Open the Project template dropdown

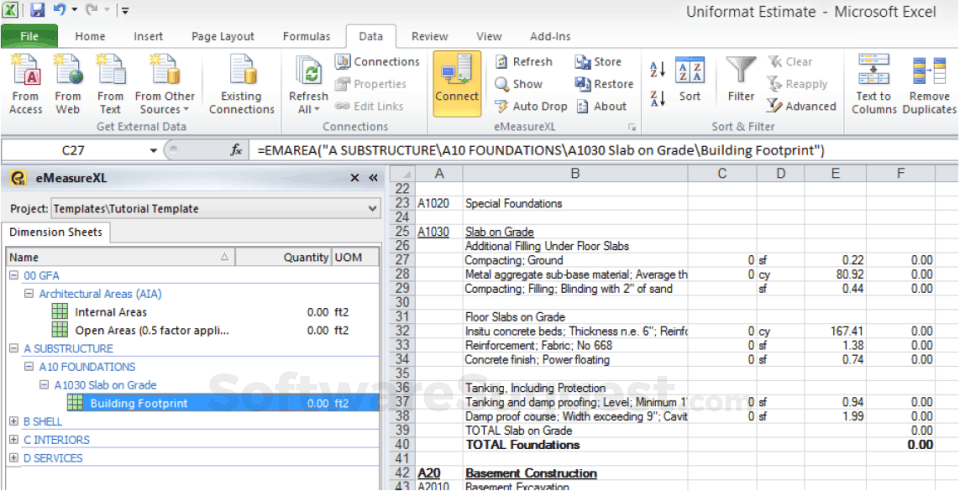373,209
